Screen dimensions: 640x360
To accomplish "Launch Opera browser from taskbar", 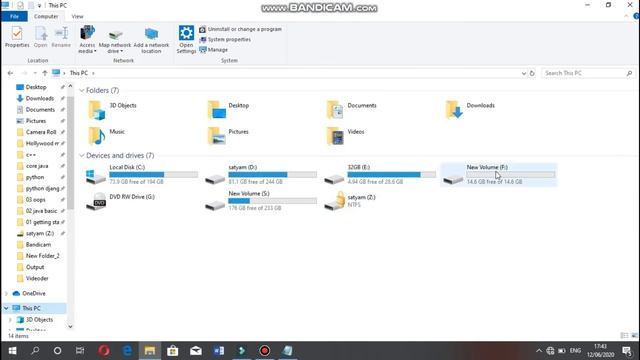I will click(104, 351).
